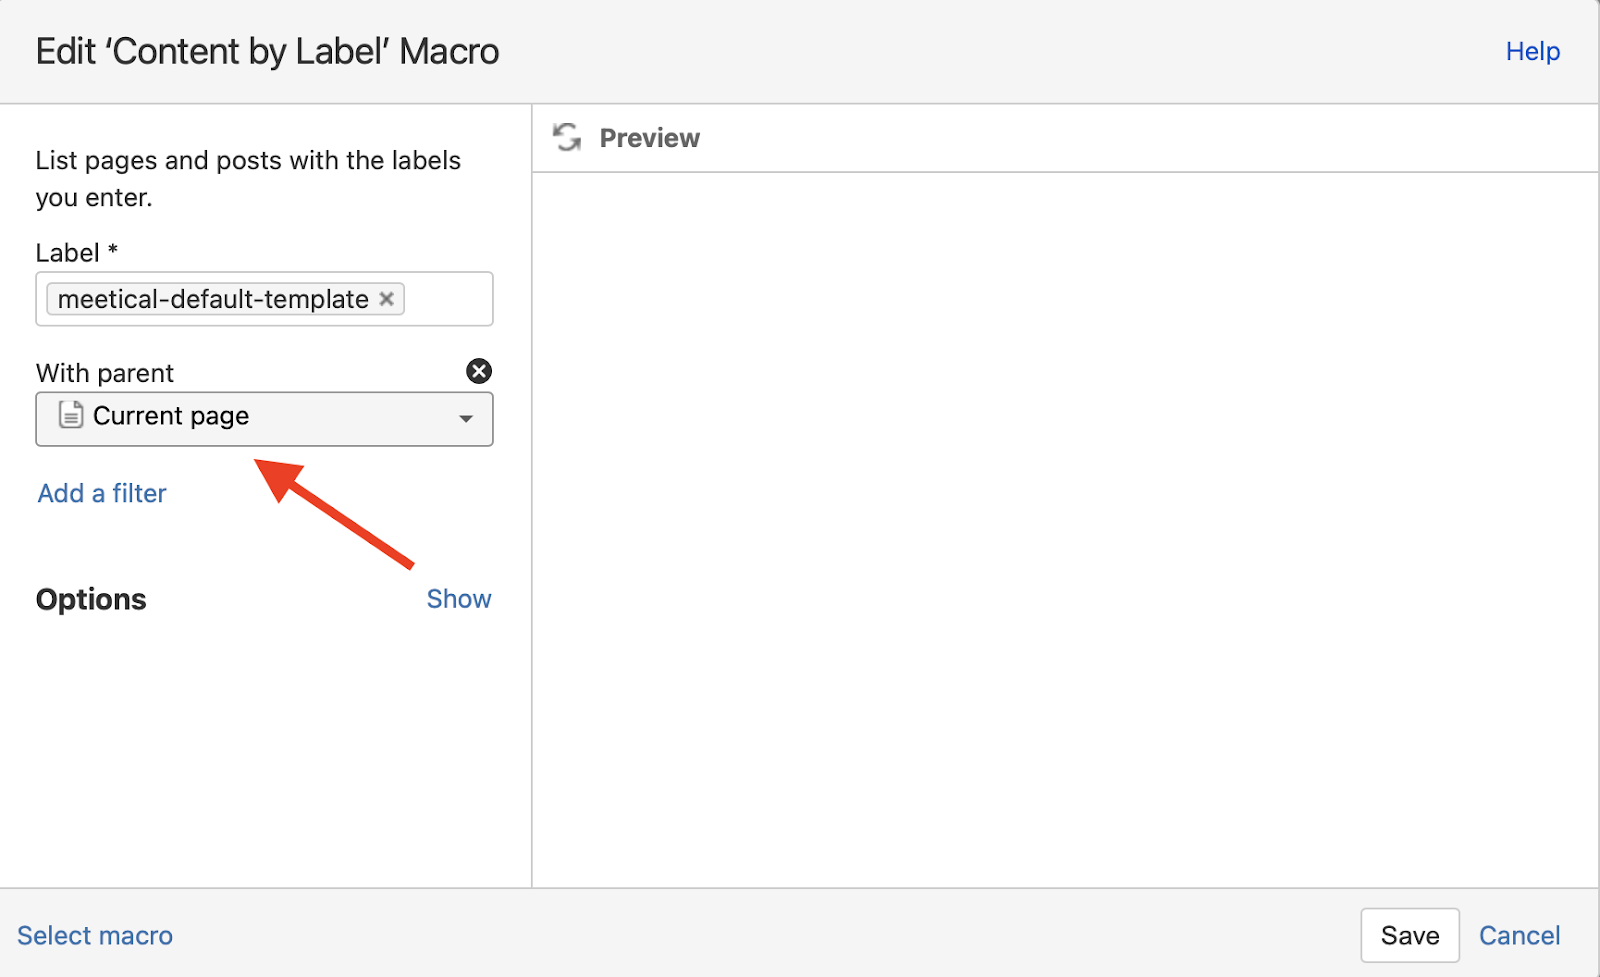Viewport: 1600px width, 977px height.
Task: Click the Options heading
Action: coord(90,598)
